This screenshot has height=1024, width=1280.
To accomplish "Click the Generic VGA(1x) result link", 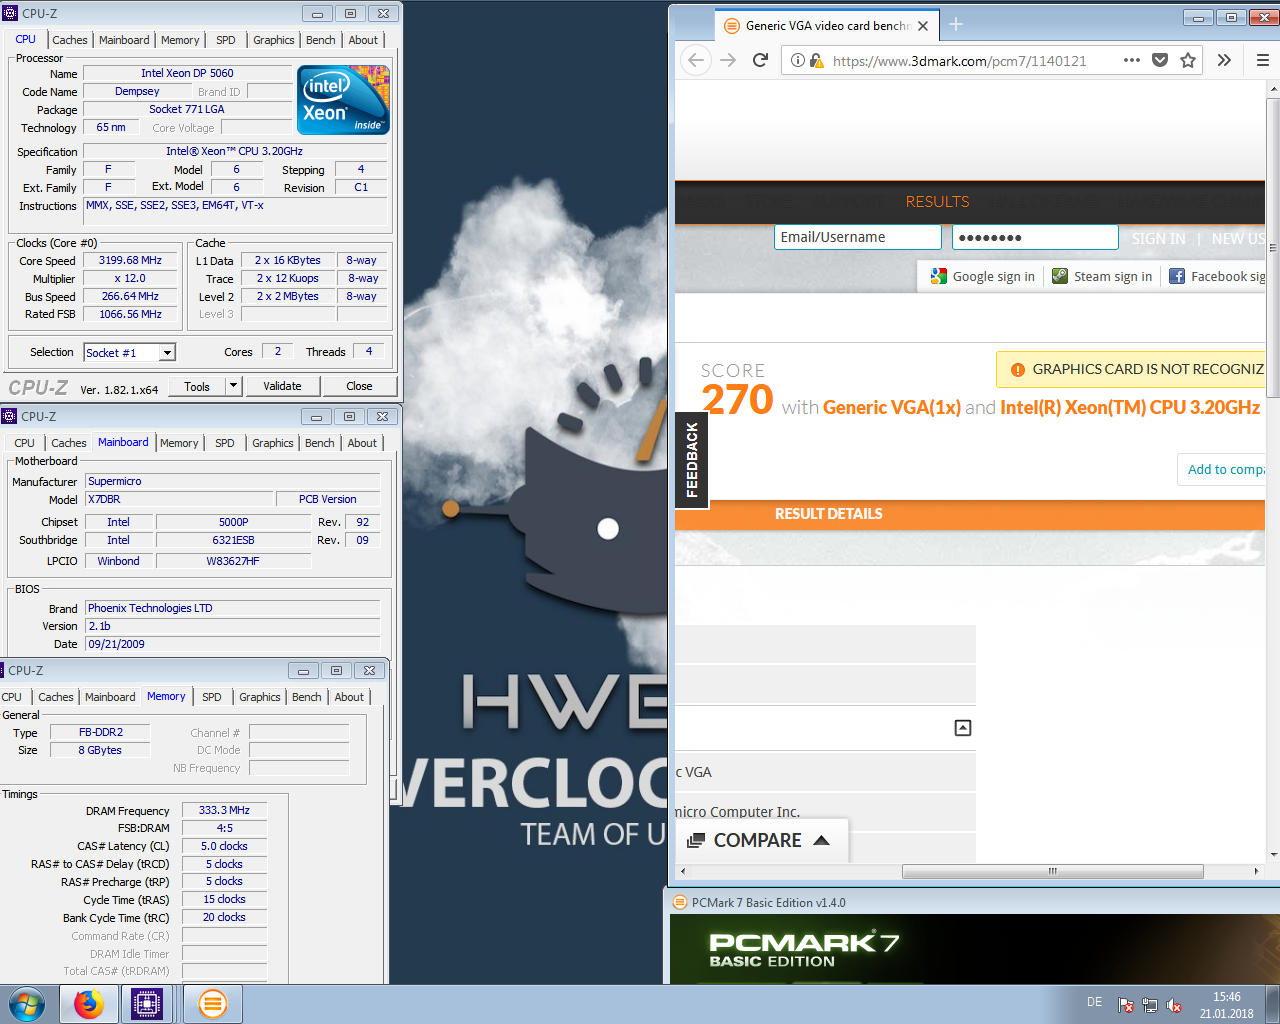I will tap(892, 407).
